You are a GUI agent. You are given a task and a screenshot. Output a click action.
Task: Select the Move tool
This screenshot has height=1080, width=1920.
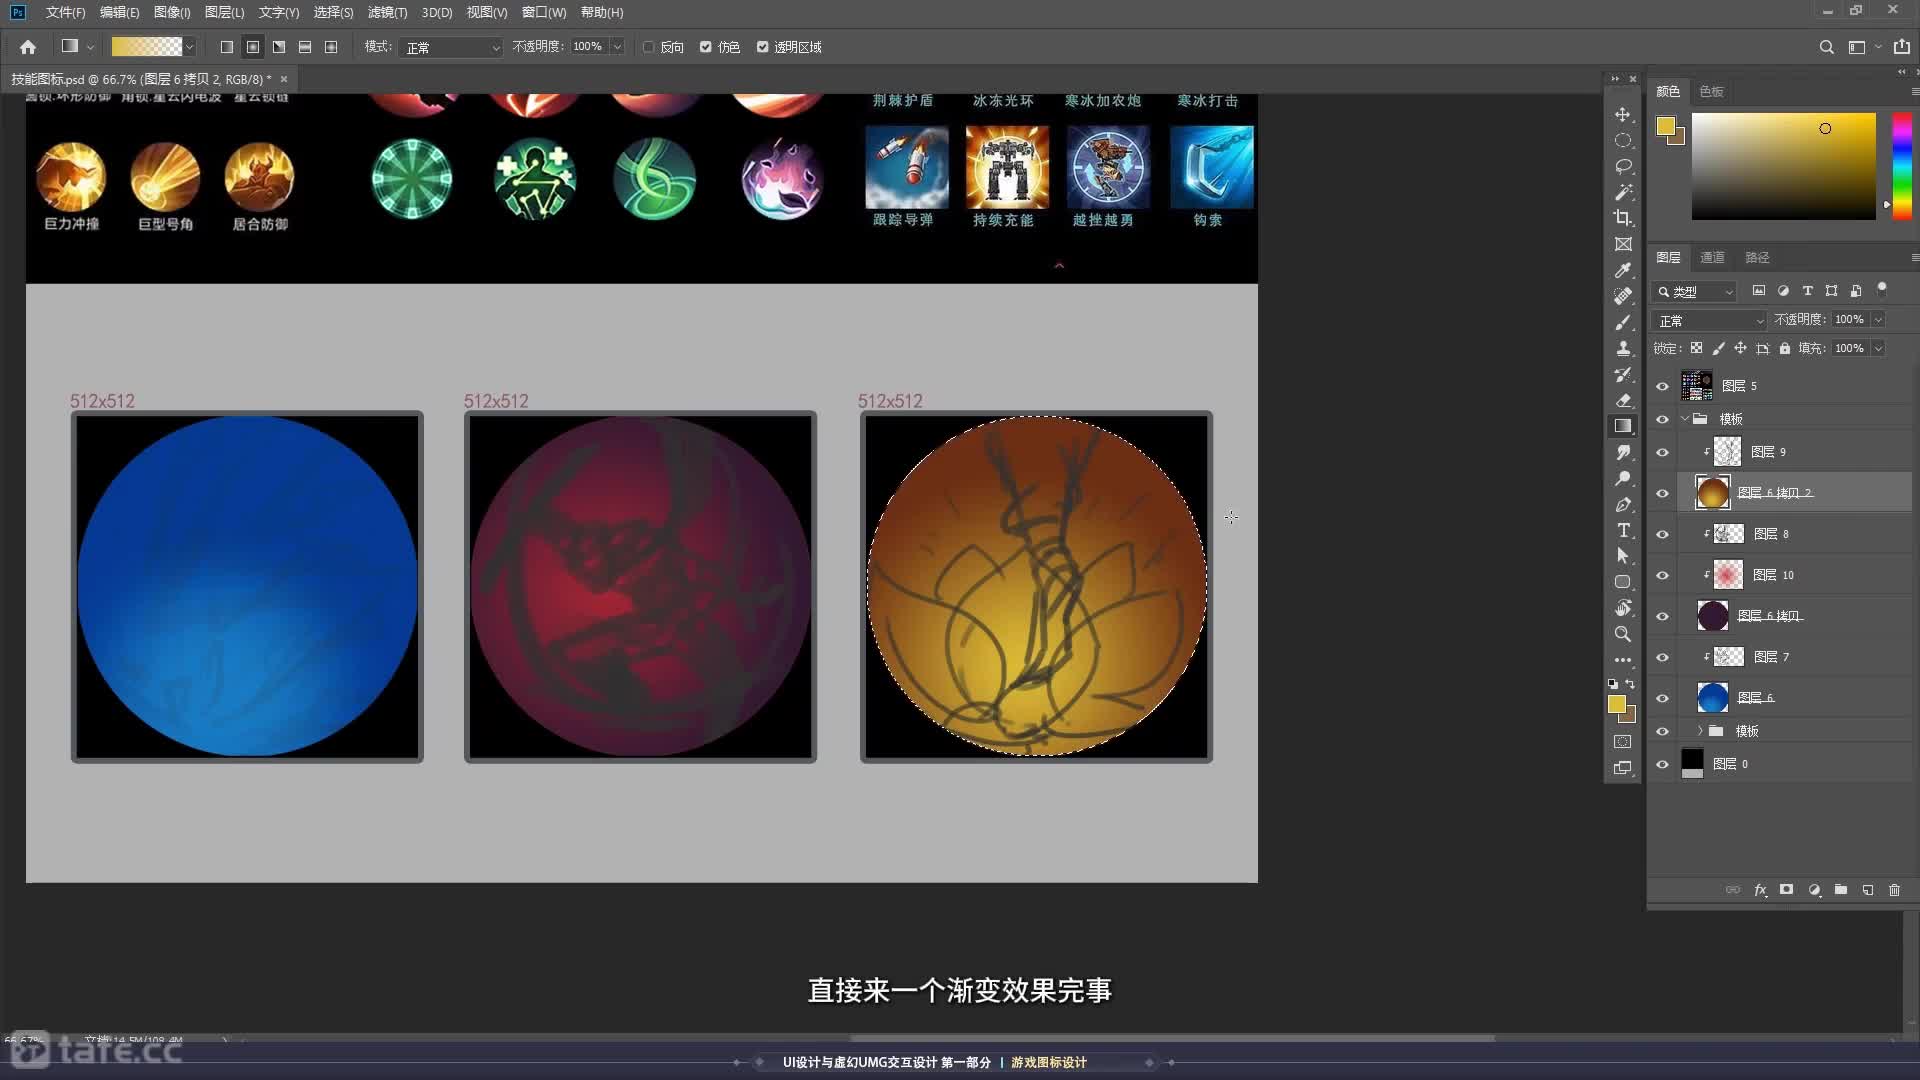[1623, 114]
